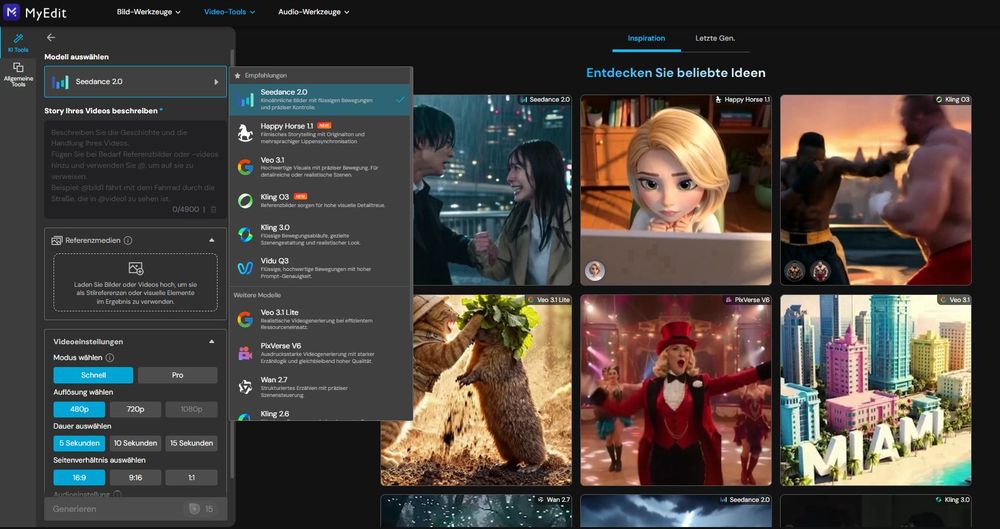Open the Miami skyline Veo 3.1 thumbnail
This screenshot has width=1000, height=529.
click(x=876, y=390)
